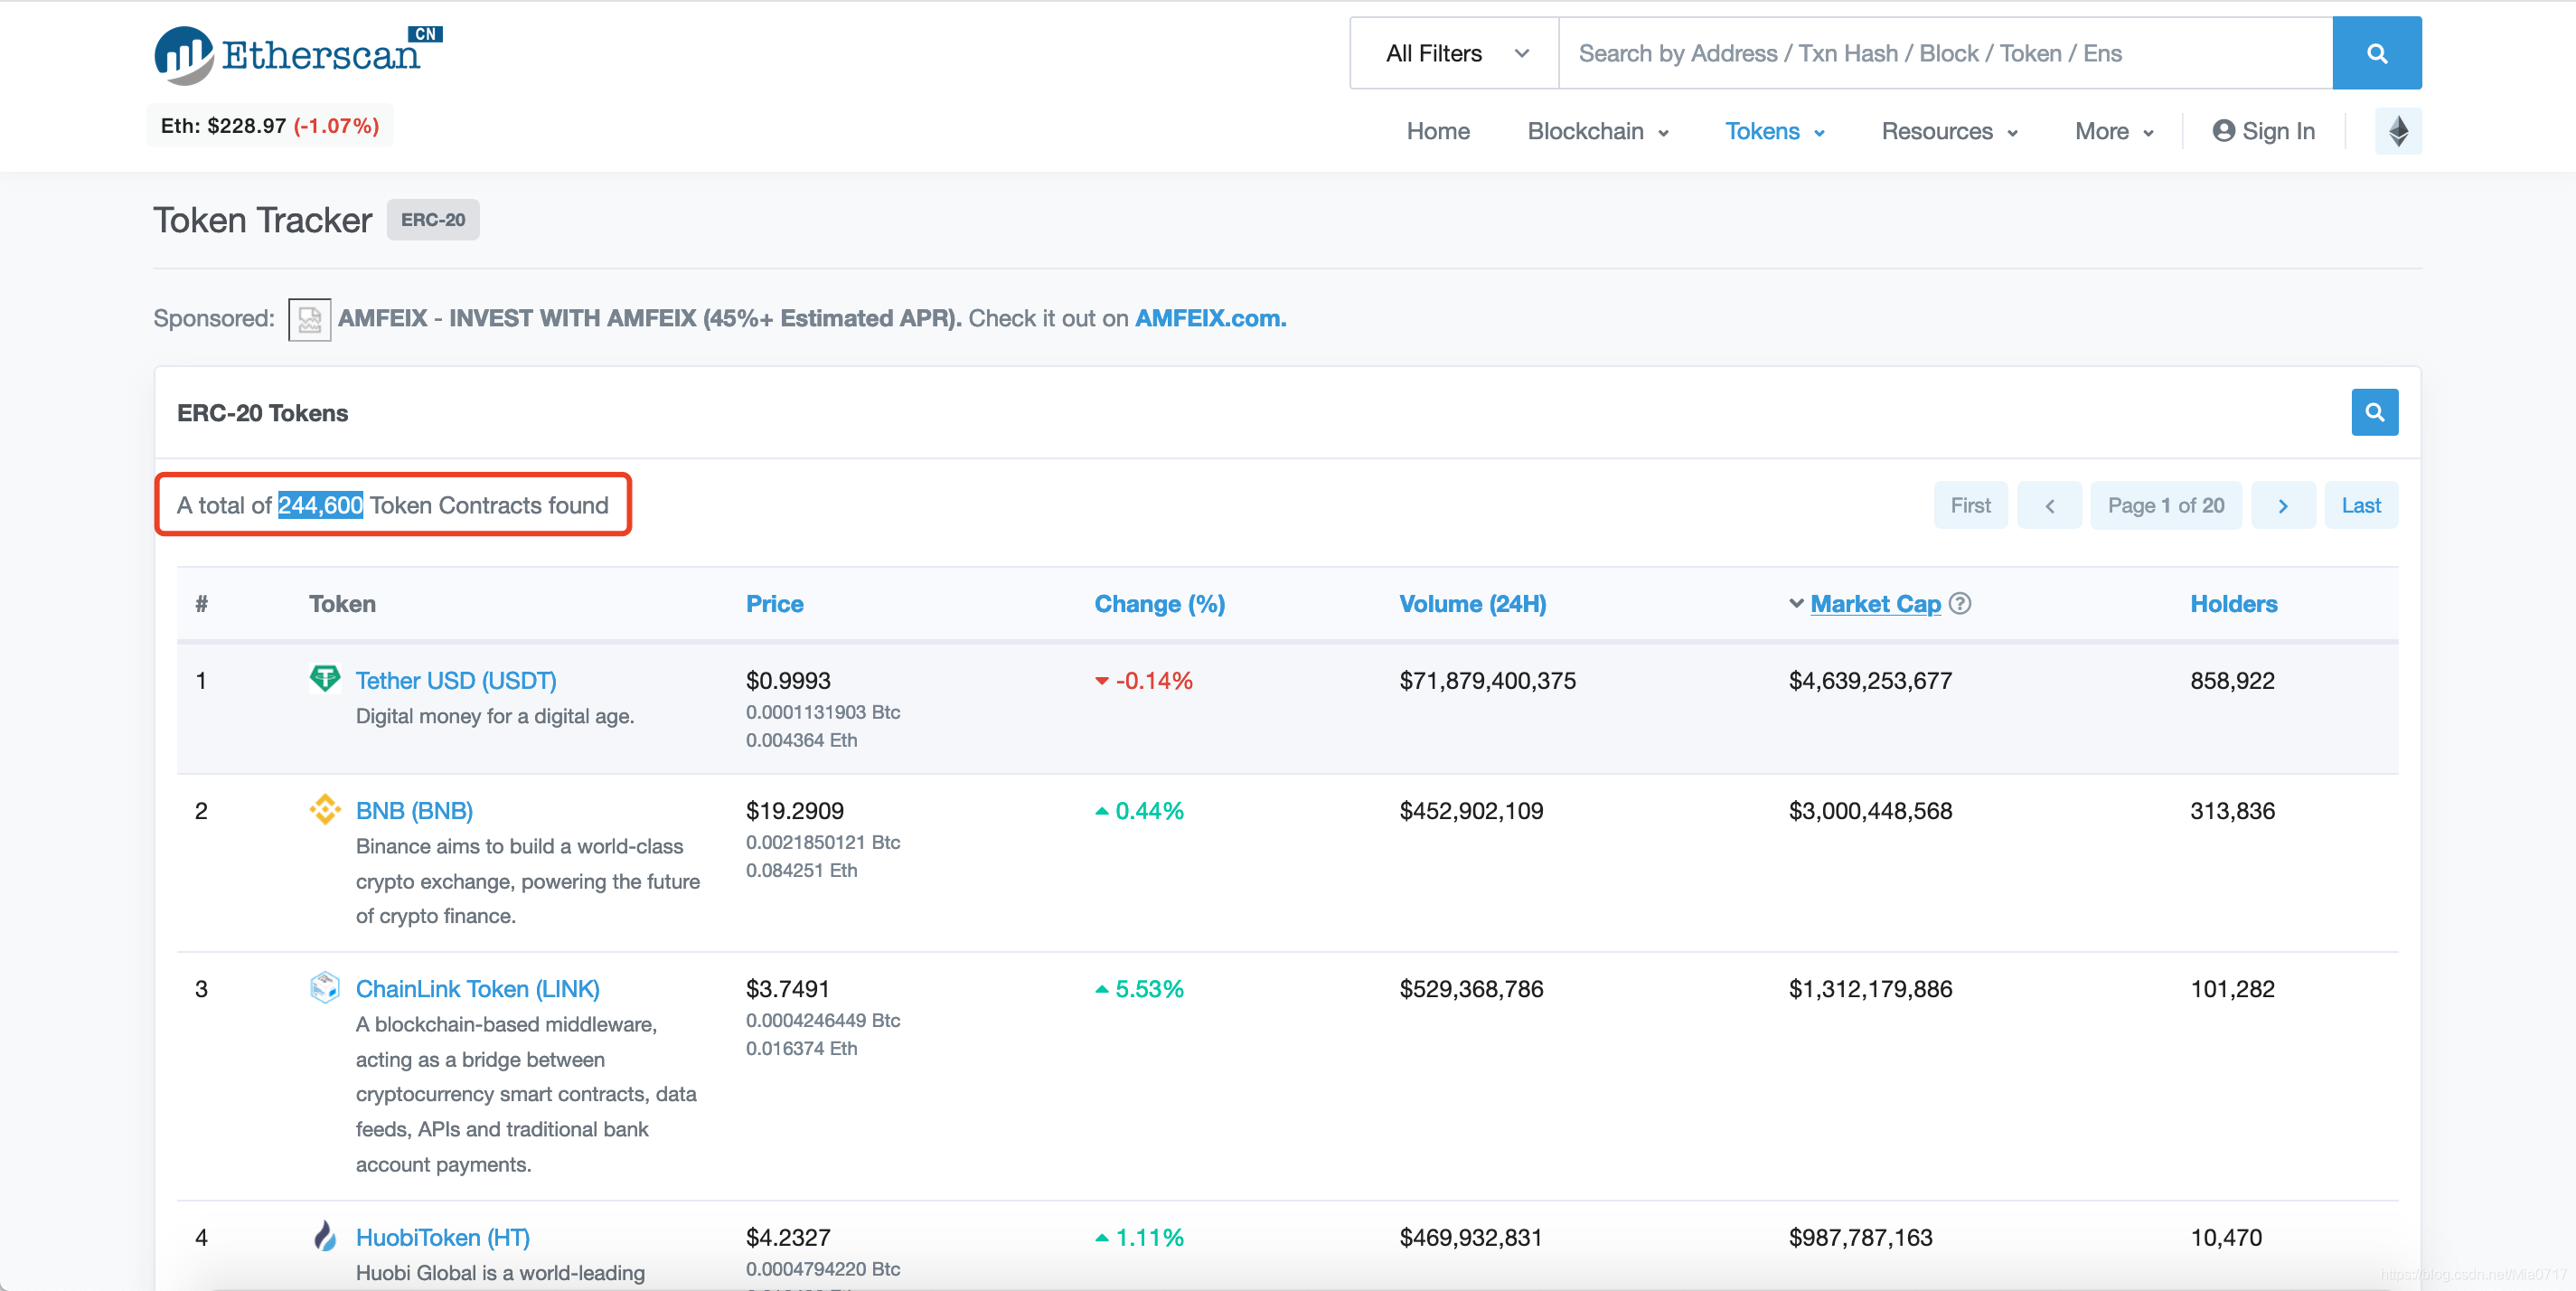Click the Etherscan logo
This screenshot has height=1291, width=2576.
click(x=298, y=54)
